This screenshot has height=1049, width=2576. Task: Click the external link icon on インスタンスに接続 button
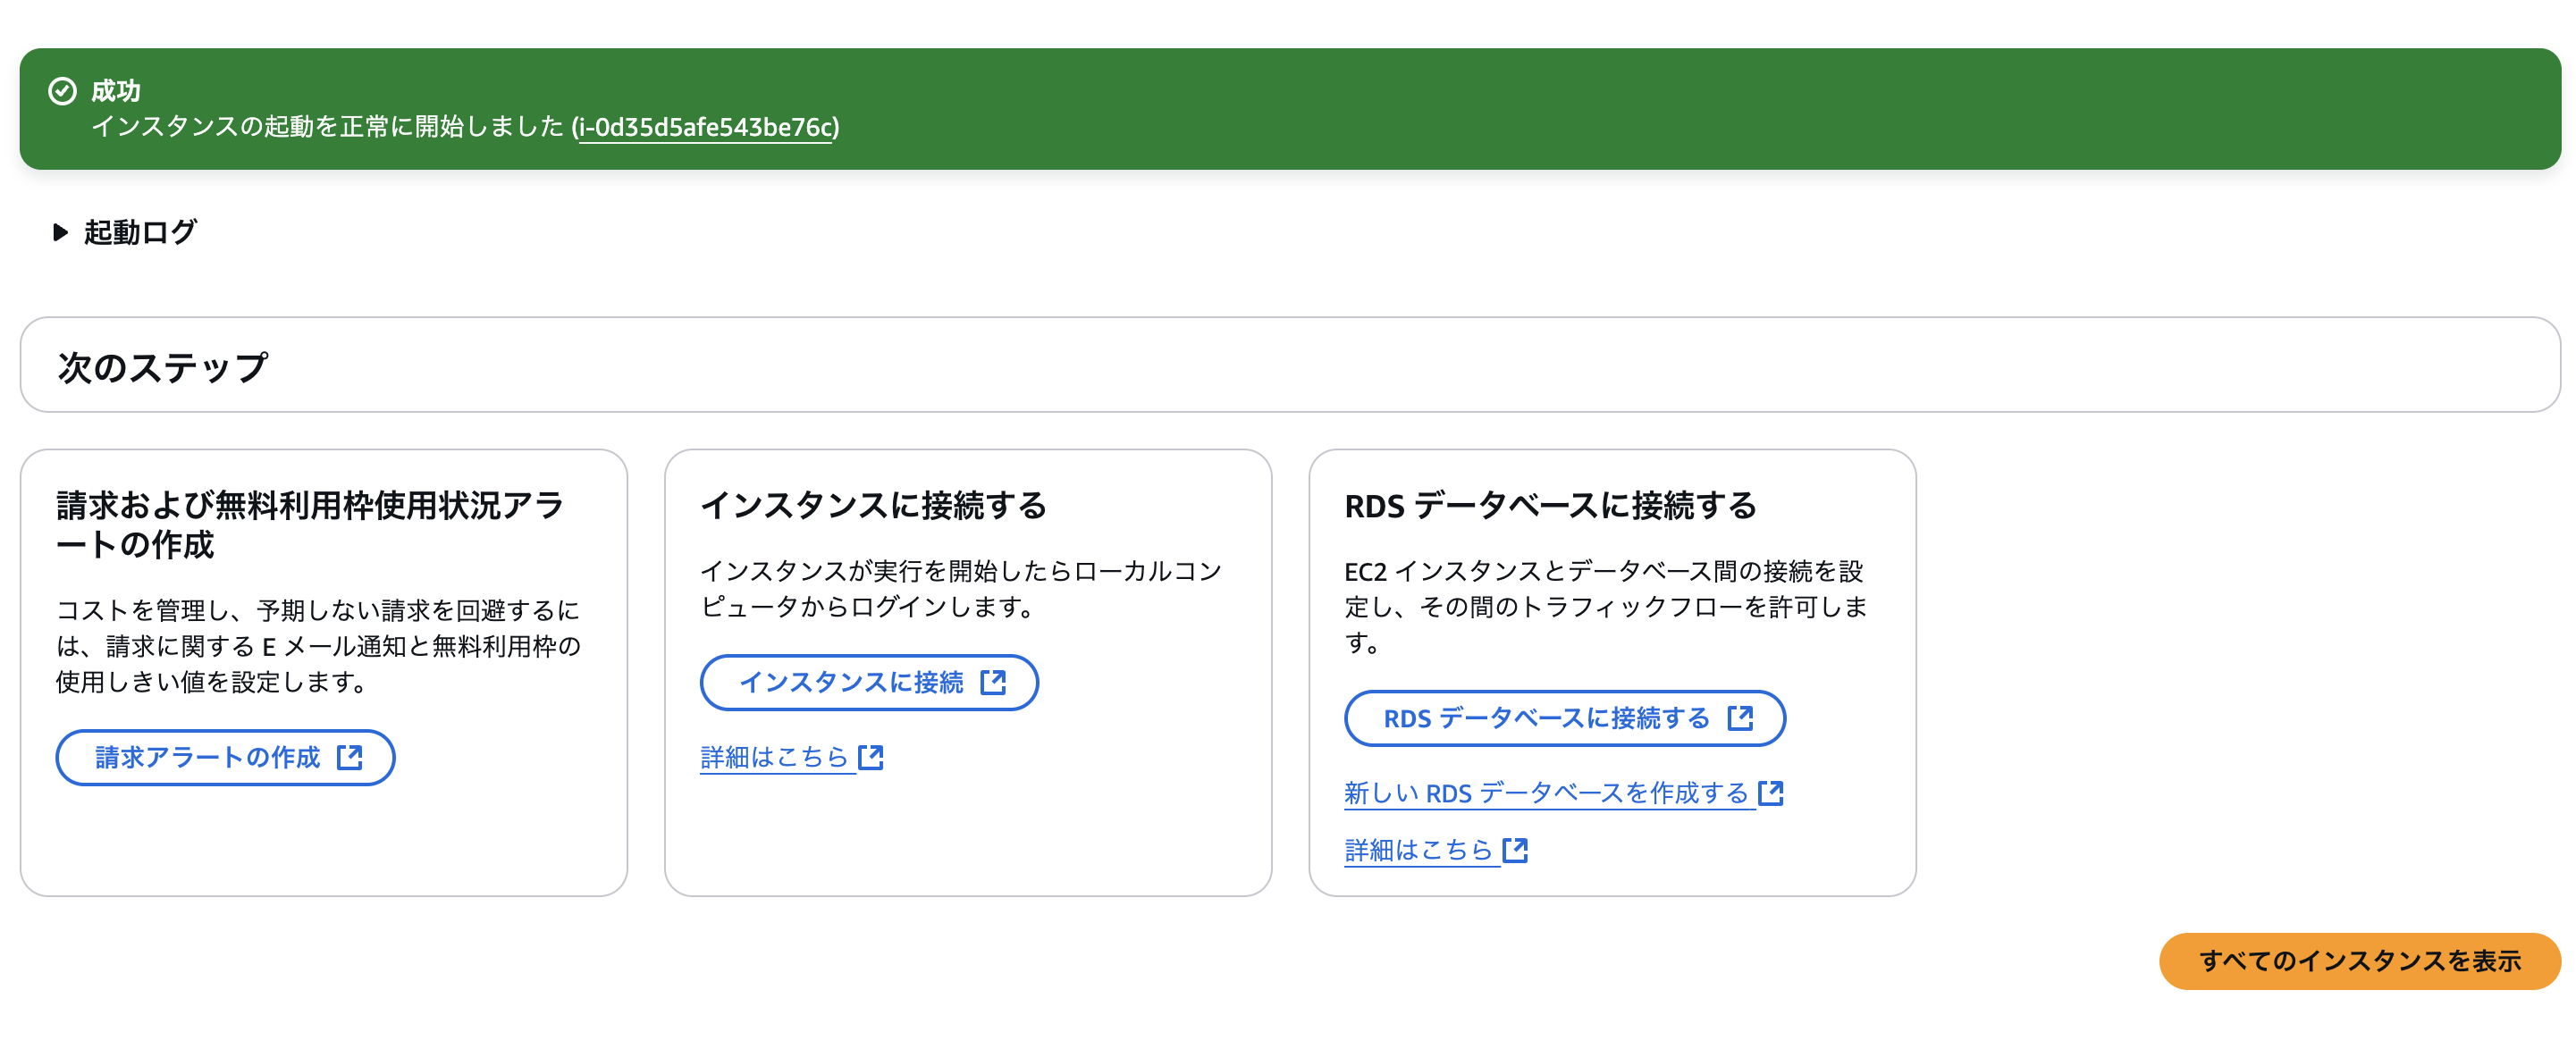coord(993,683)
